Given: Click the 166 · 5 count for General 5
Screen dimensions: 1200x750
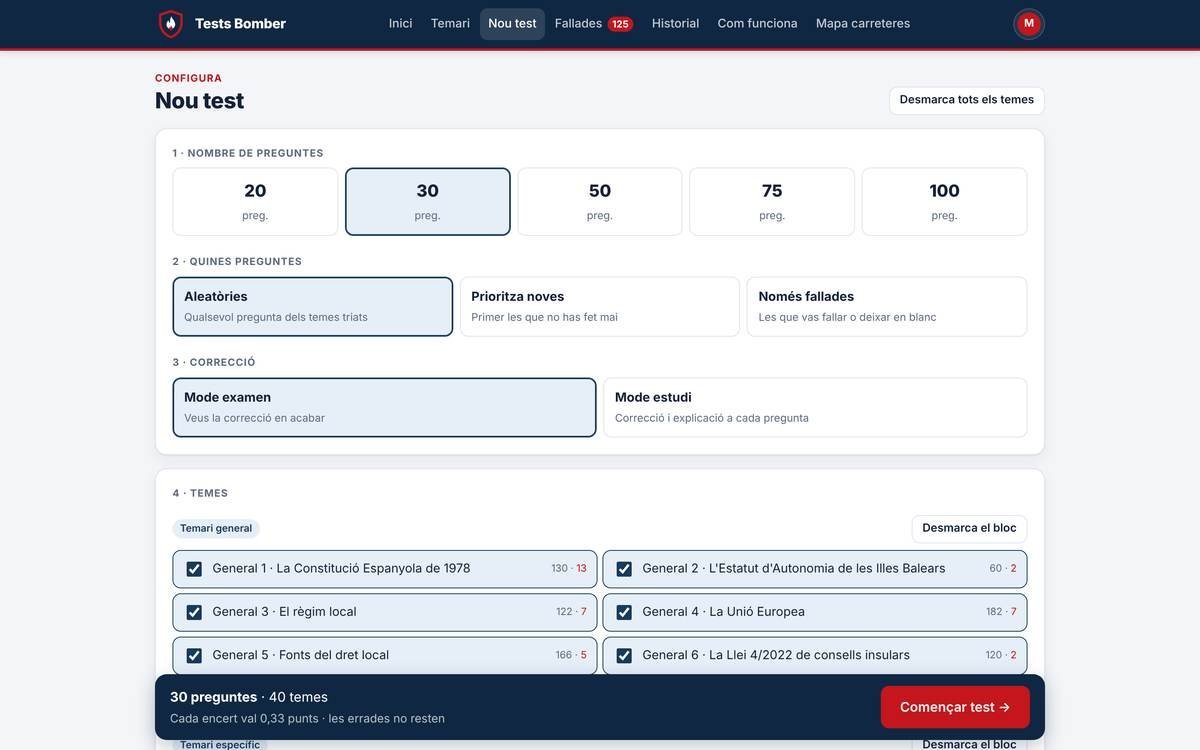Looking at the screenshot, I should 571,655.
